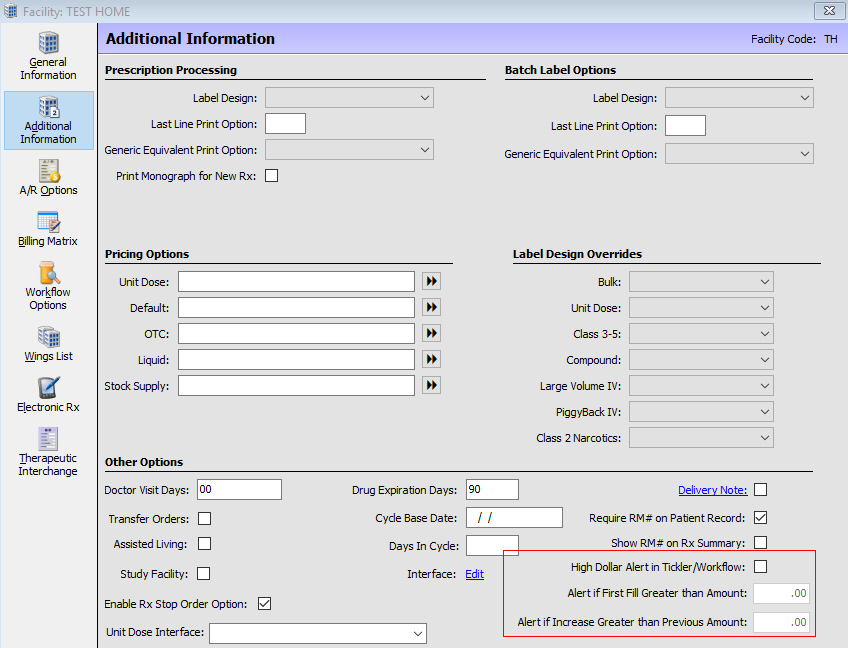Open Therapeutic Interchange sidebar icon

coord(48,452)
